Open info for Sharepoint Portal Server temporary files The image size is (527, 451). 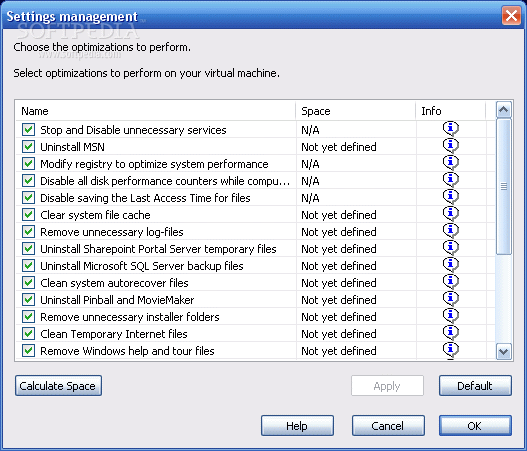[x=450, y=248]
